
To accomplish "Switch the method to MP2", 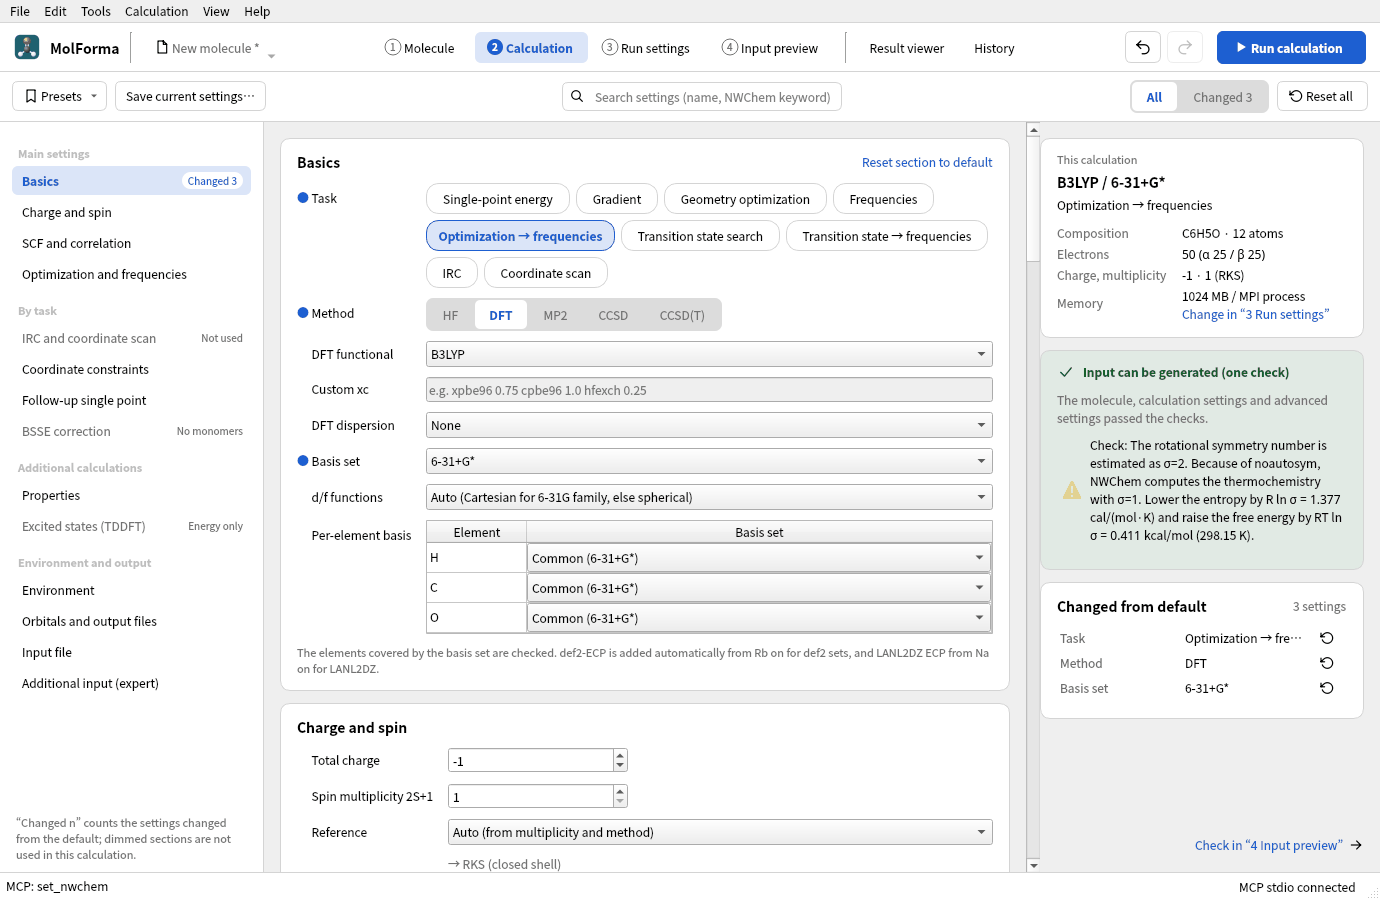I will [555, 315].
